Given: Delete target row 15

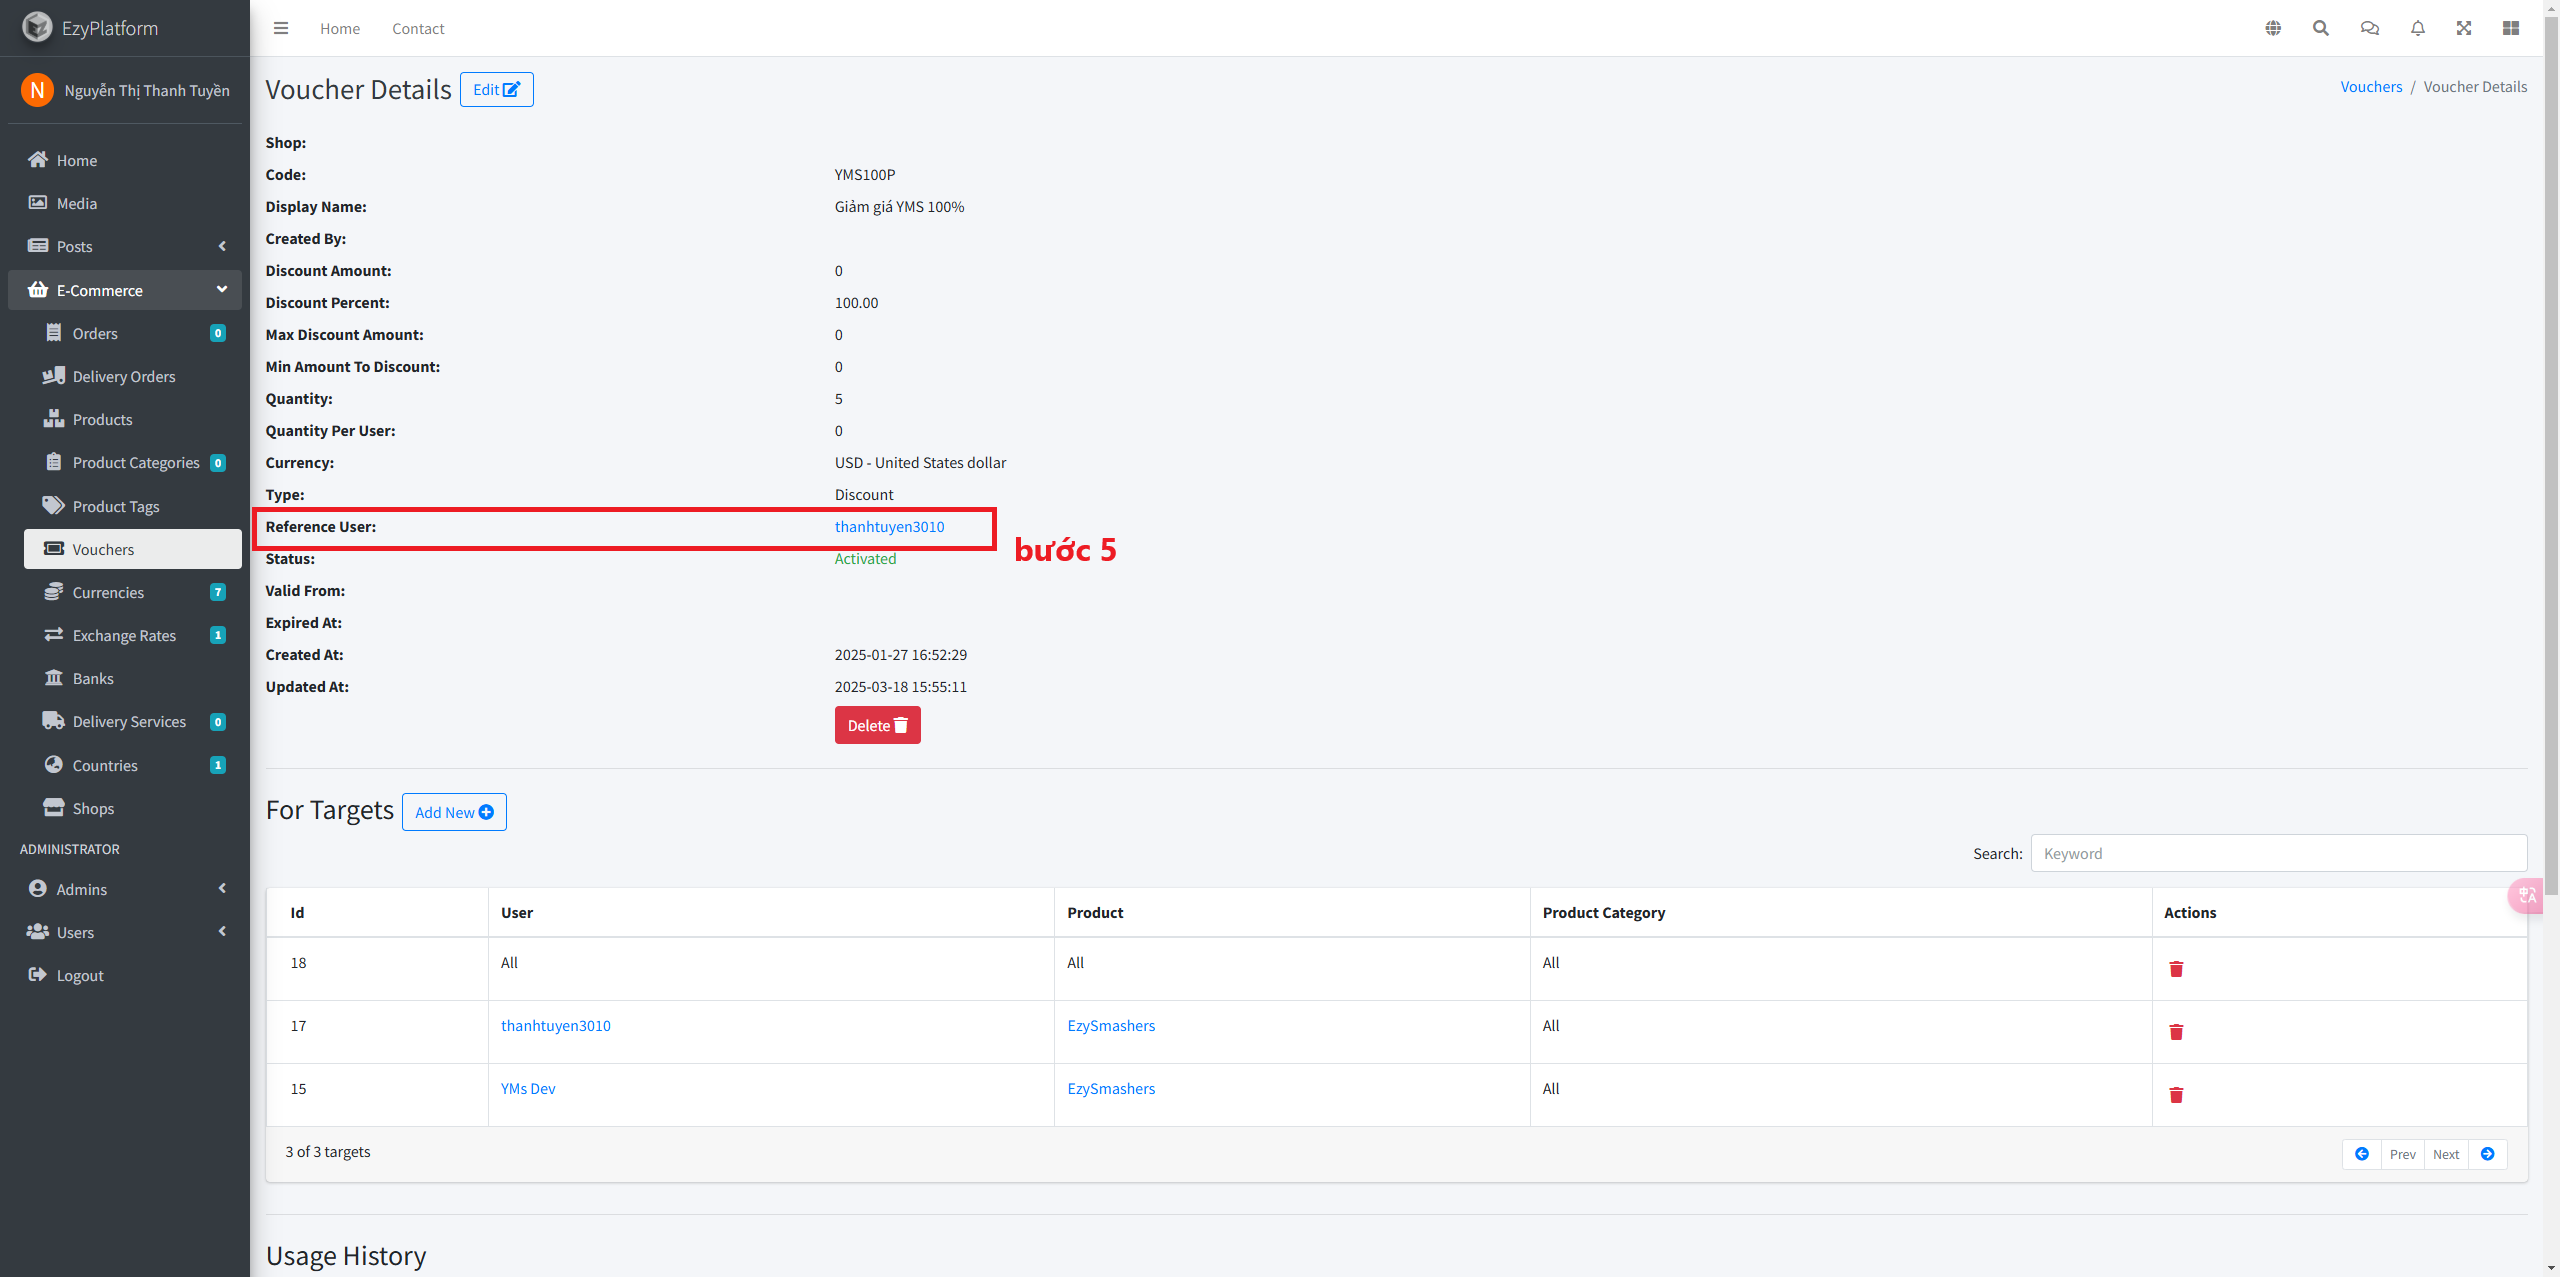Looking at the screenshot, I should 2176,1095.
